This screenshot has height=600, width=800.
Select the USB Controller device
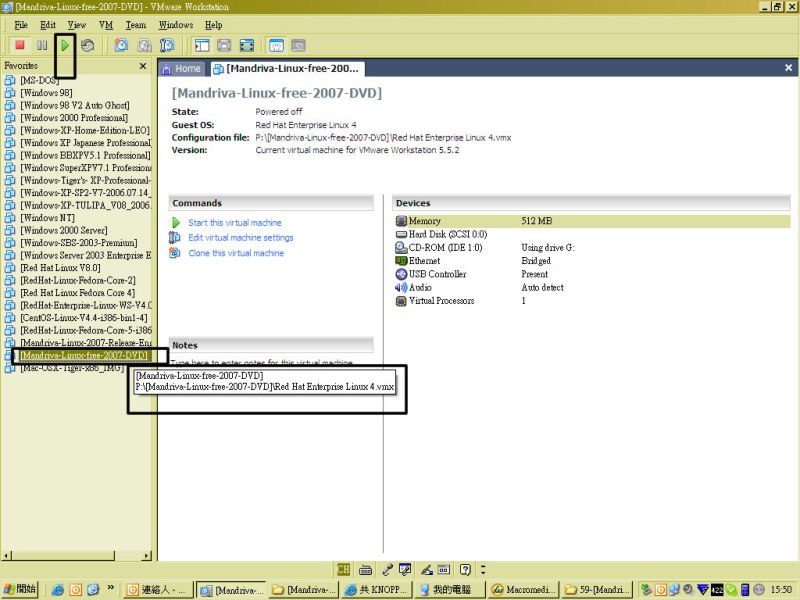tap(438, 274)
